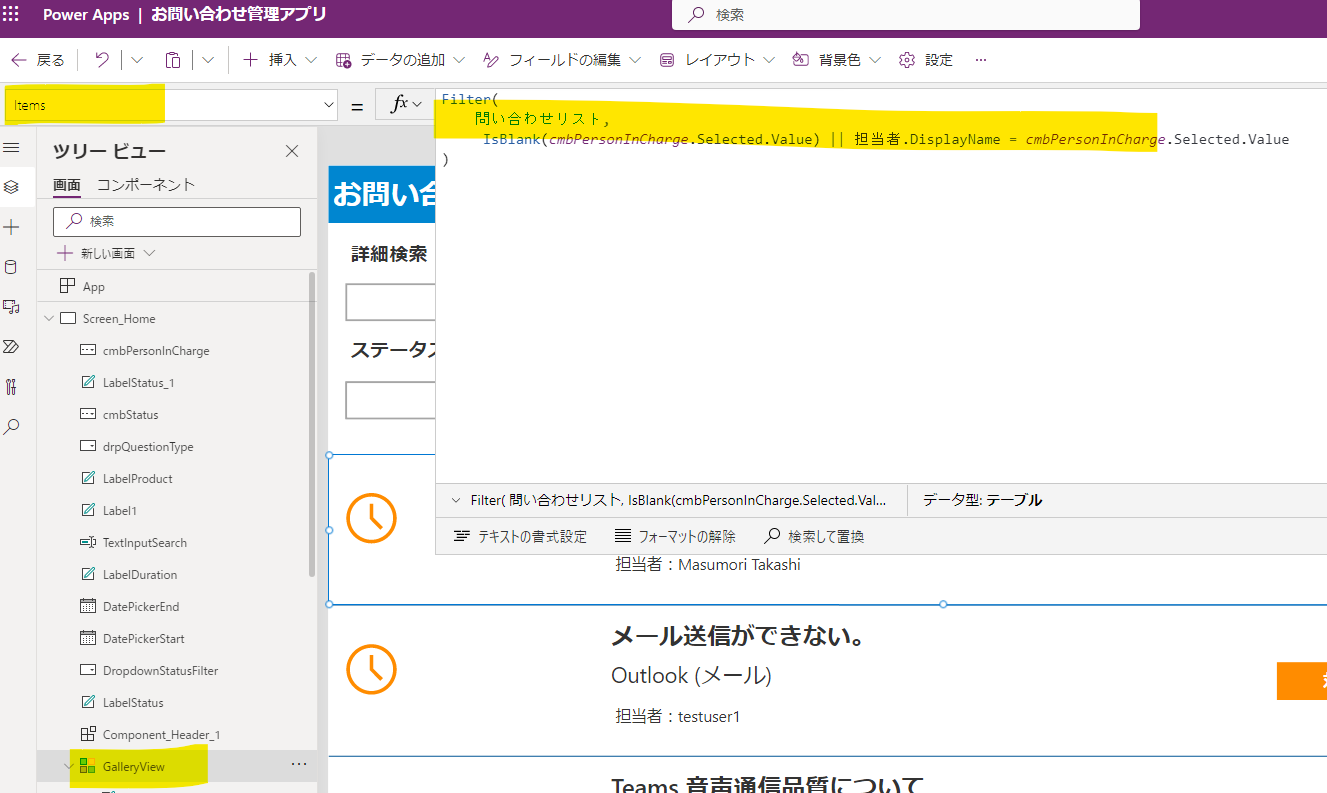The image size is (1327, 793).
Task: Click the undo icon
Action: 102,60
